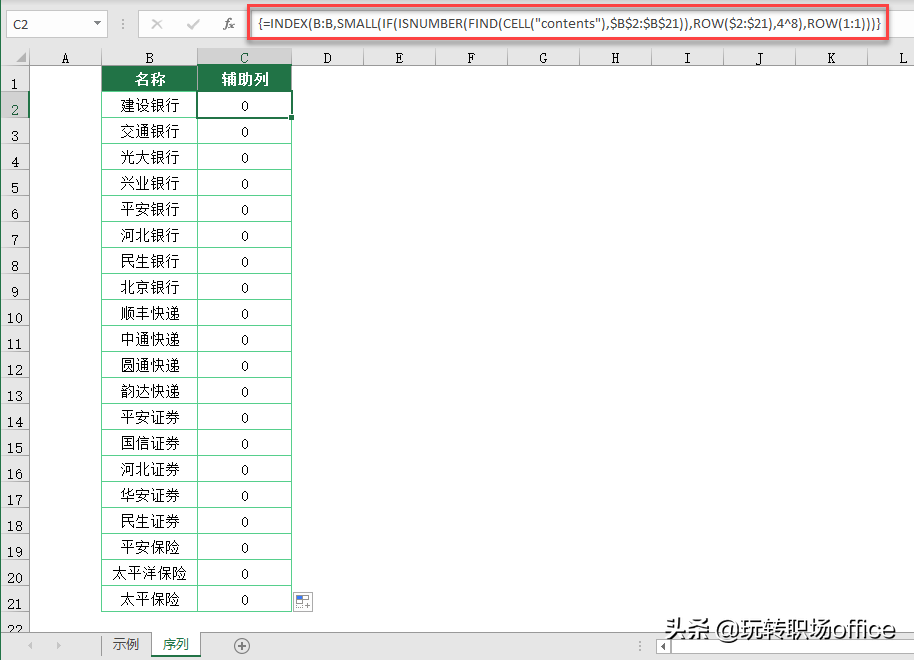Click cell containing 国信证券
Screen dimensions: 914x660
(150, 443)
